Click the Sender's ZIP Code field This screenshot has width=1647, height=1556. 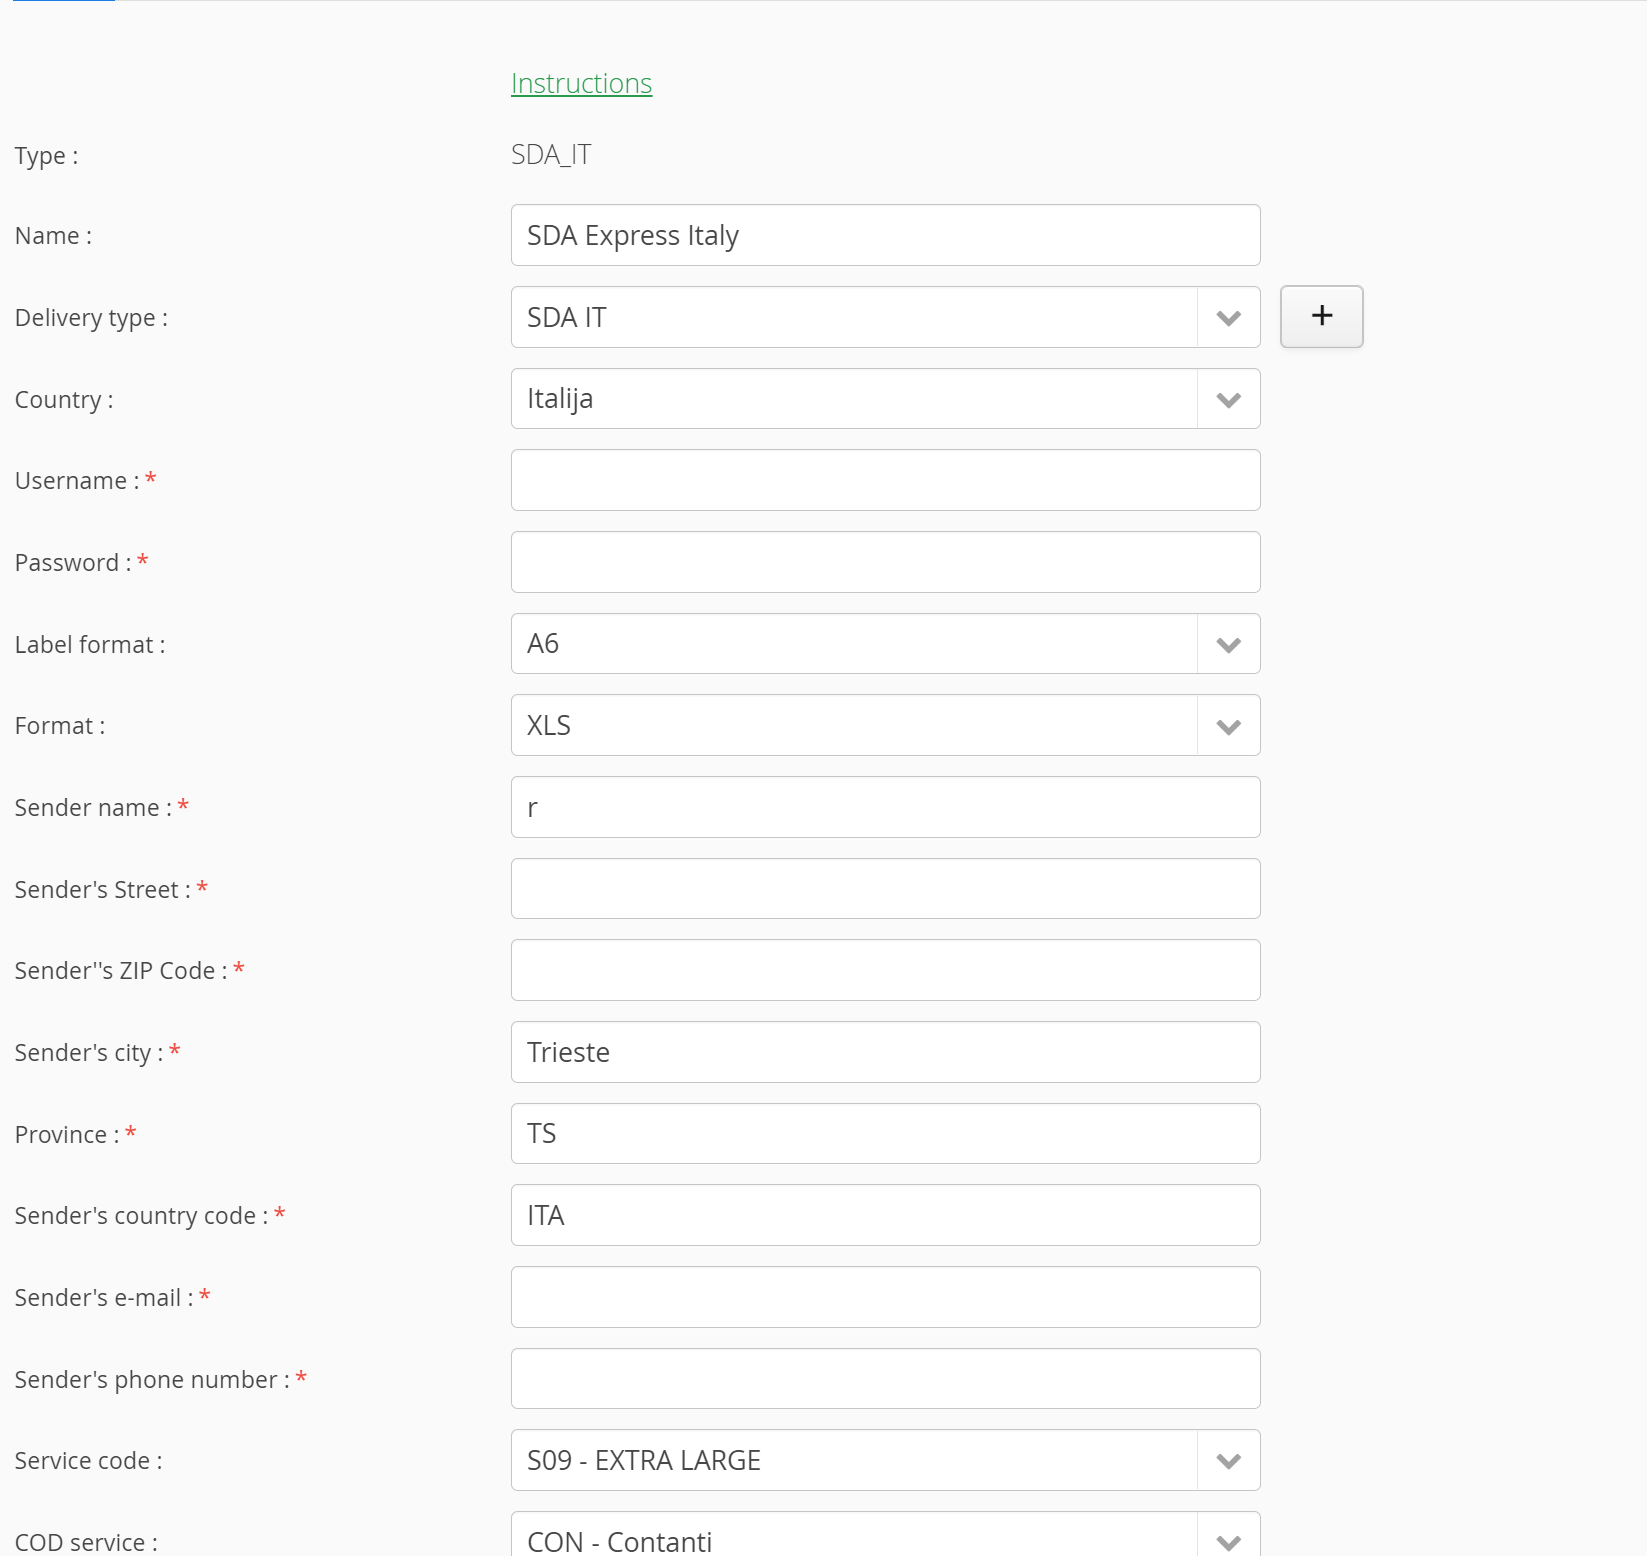coord(885,970)
